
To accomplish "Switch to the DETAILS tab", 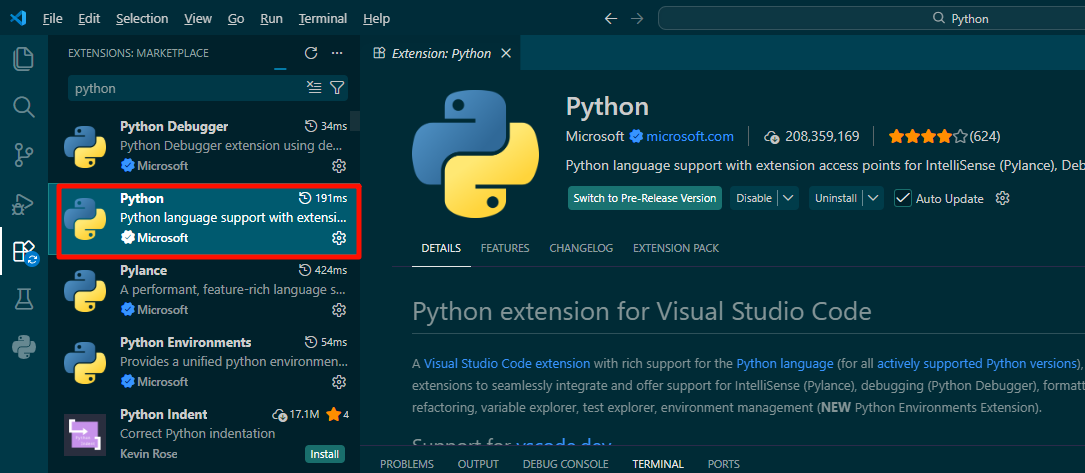I will [x=441, y=248].
